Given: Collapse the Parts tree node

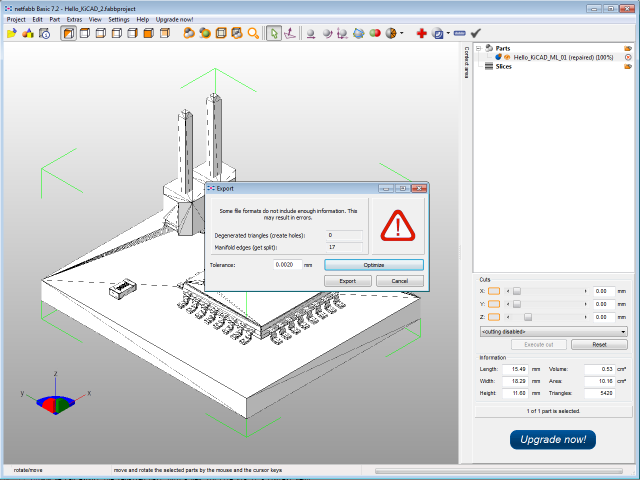Looking at the screenshot, I should click(x=478, y=48).
